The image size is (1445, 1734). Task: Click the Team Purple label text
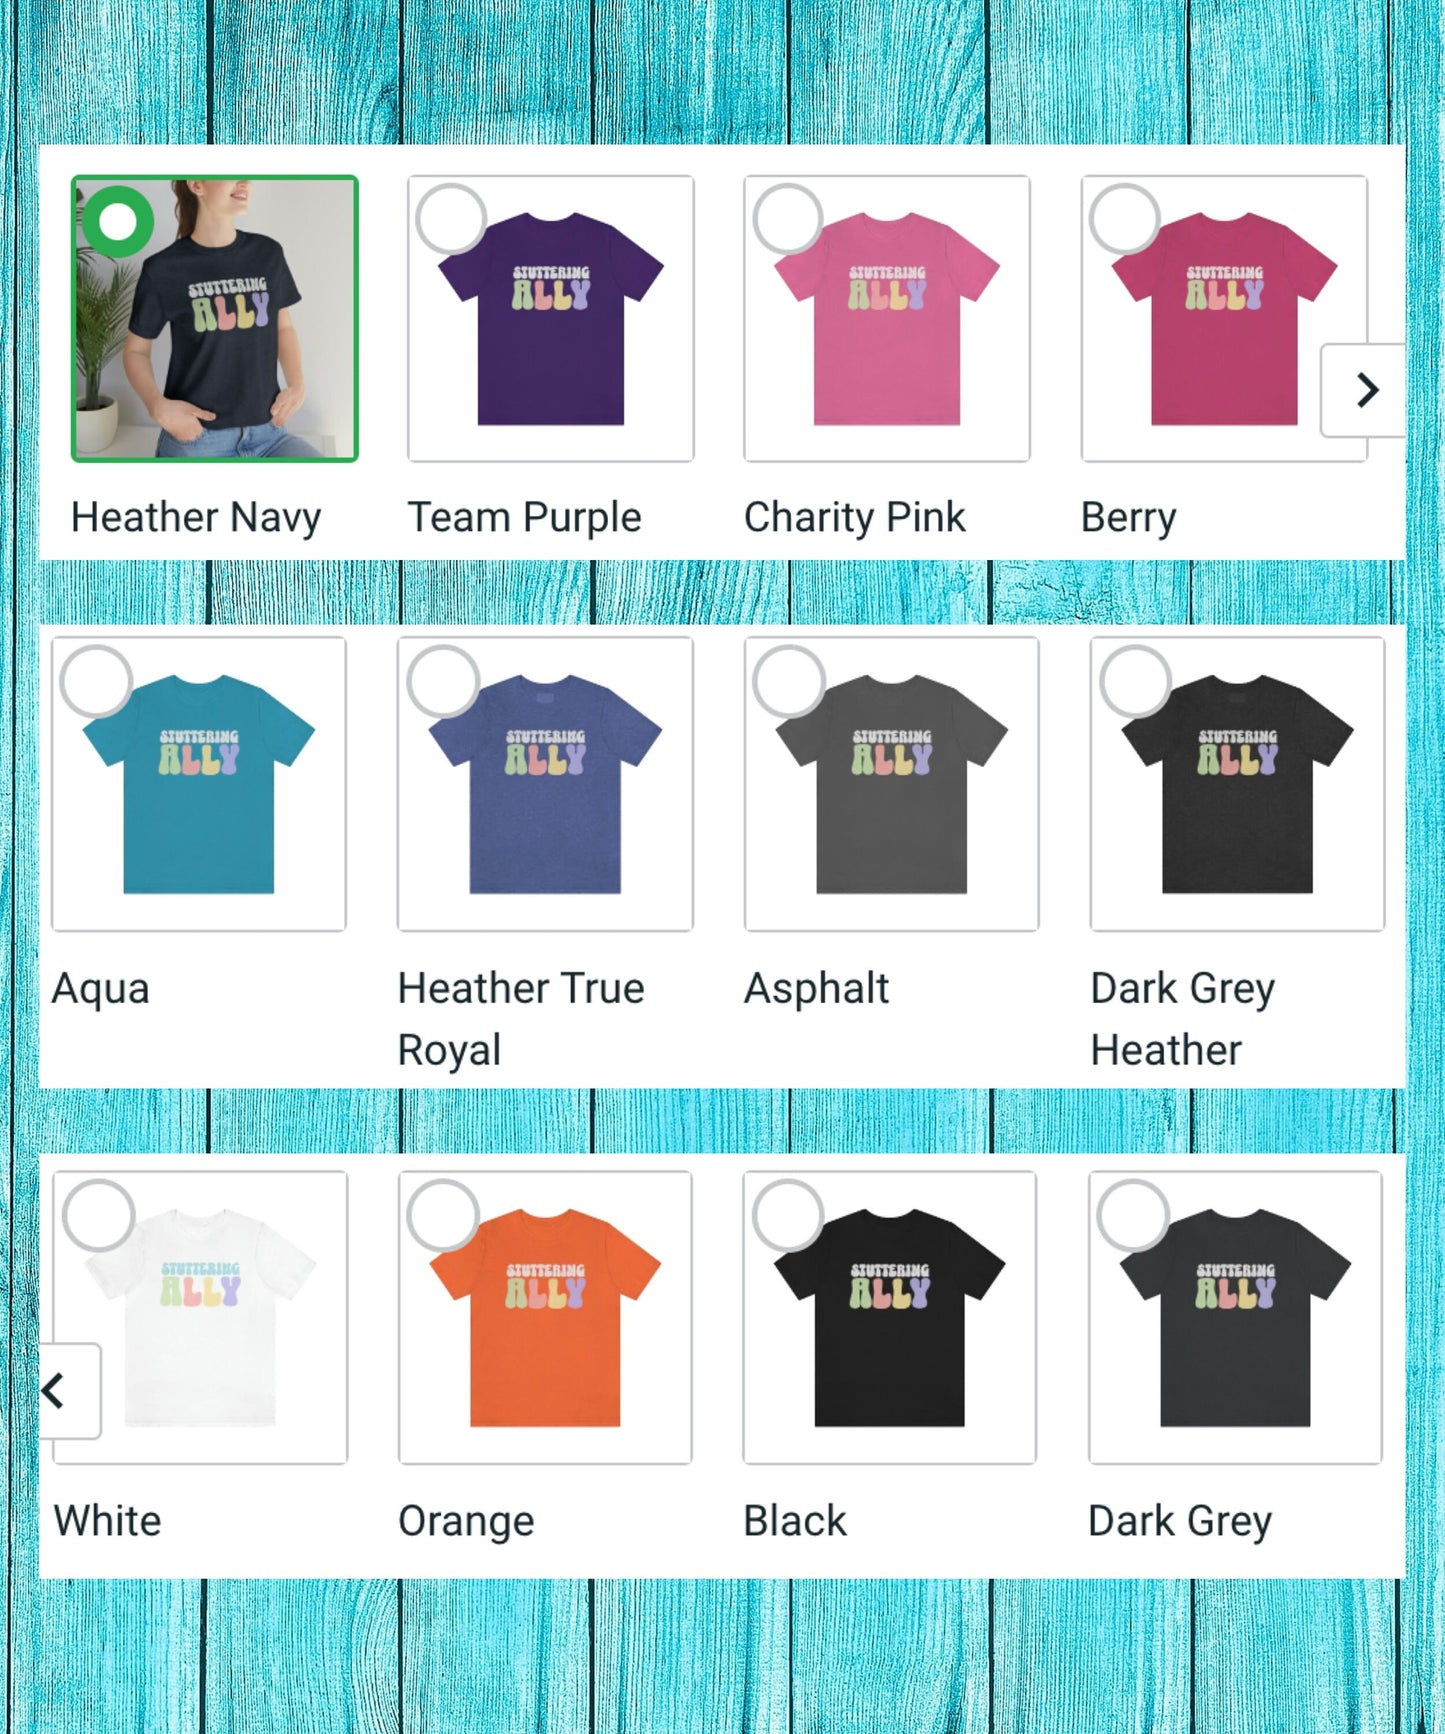(x=524, y=518)
